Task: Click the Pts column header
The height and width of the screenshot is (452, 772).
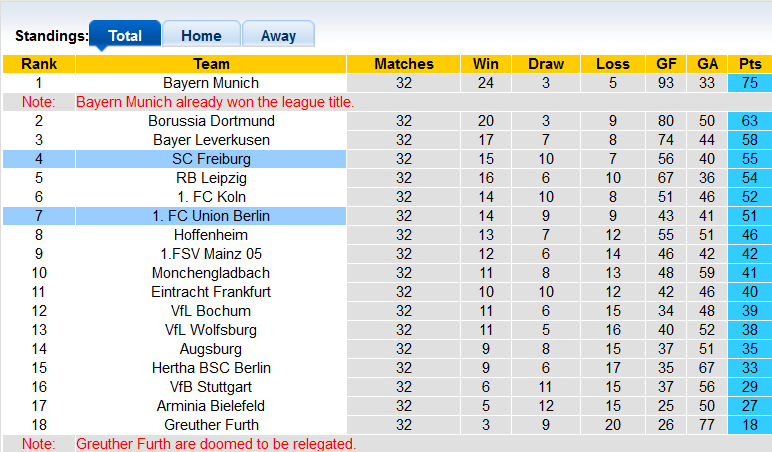Action: [x=749, y=64]
